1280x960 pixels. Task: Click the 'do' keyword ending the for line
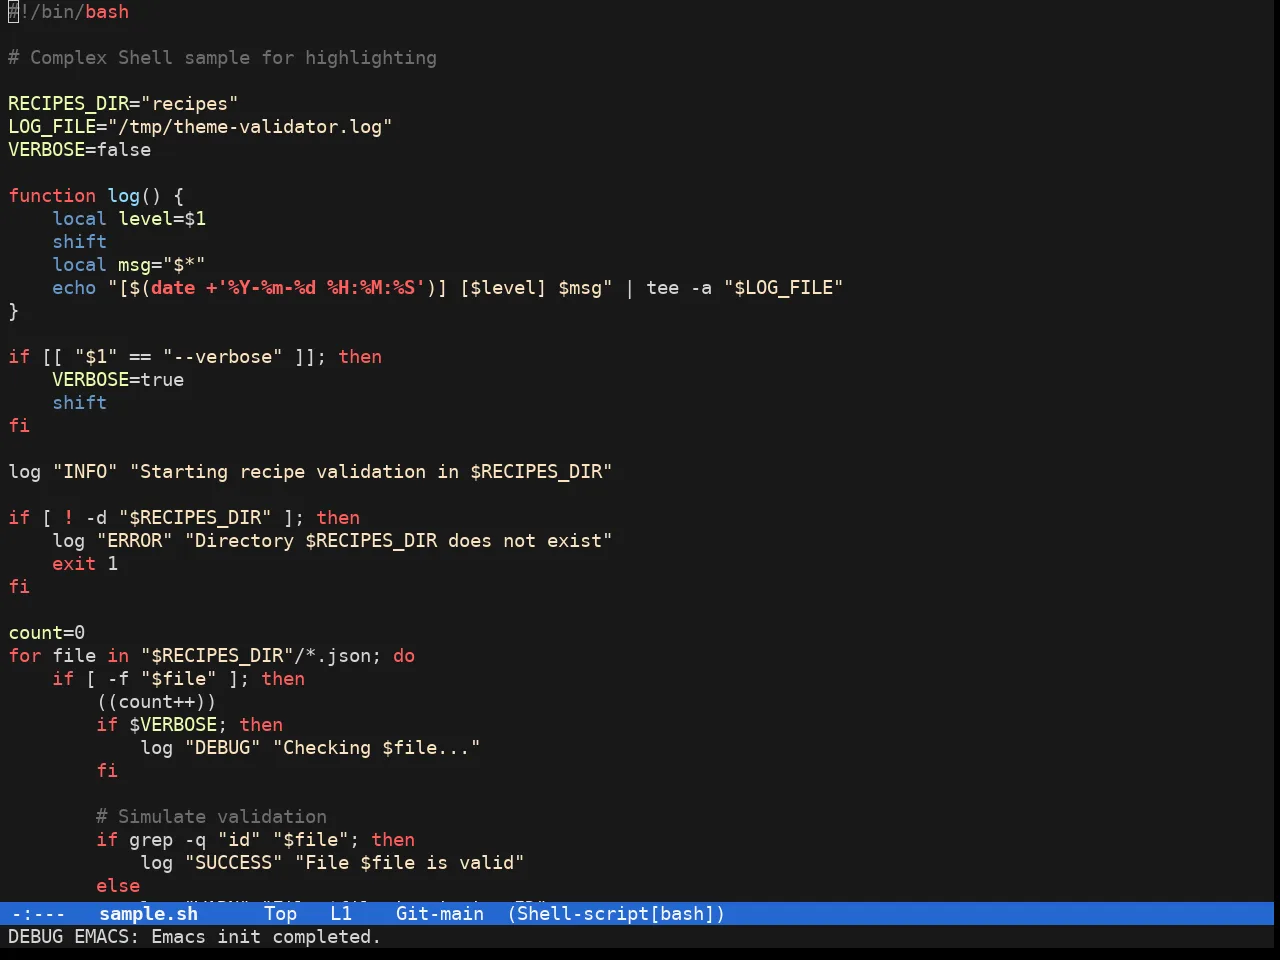404,656
